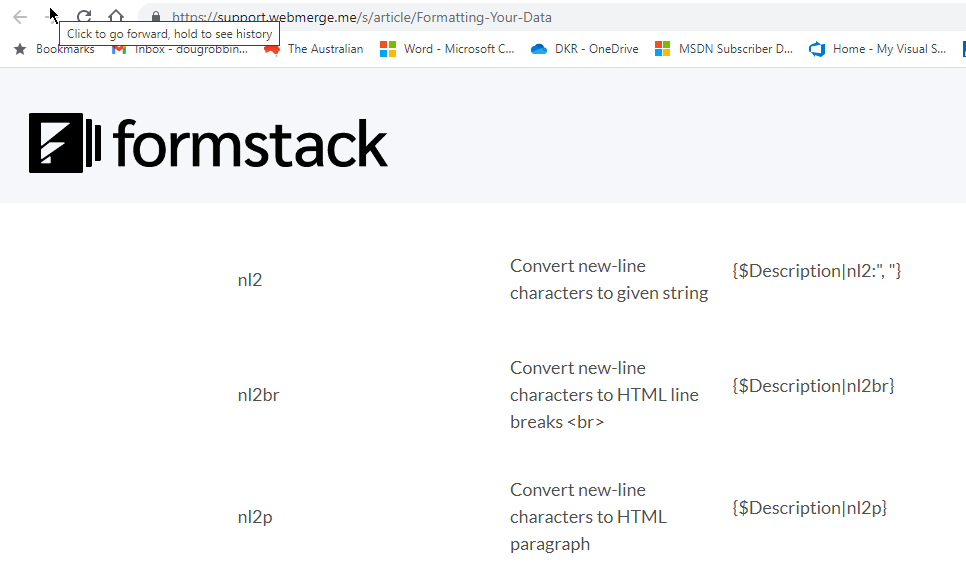The image size is (966, 577).
Task: Click The Australian bookmark icon
Action: click(x=272, y=48)
